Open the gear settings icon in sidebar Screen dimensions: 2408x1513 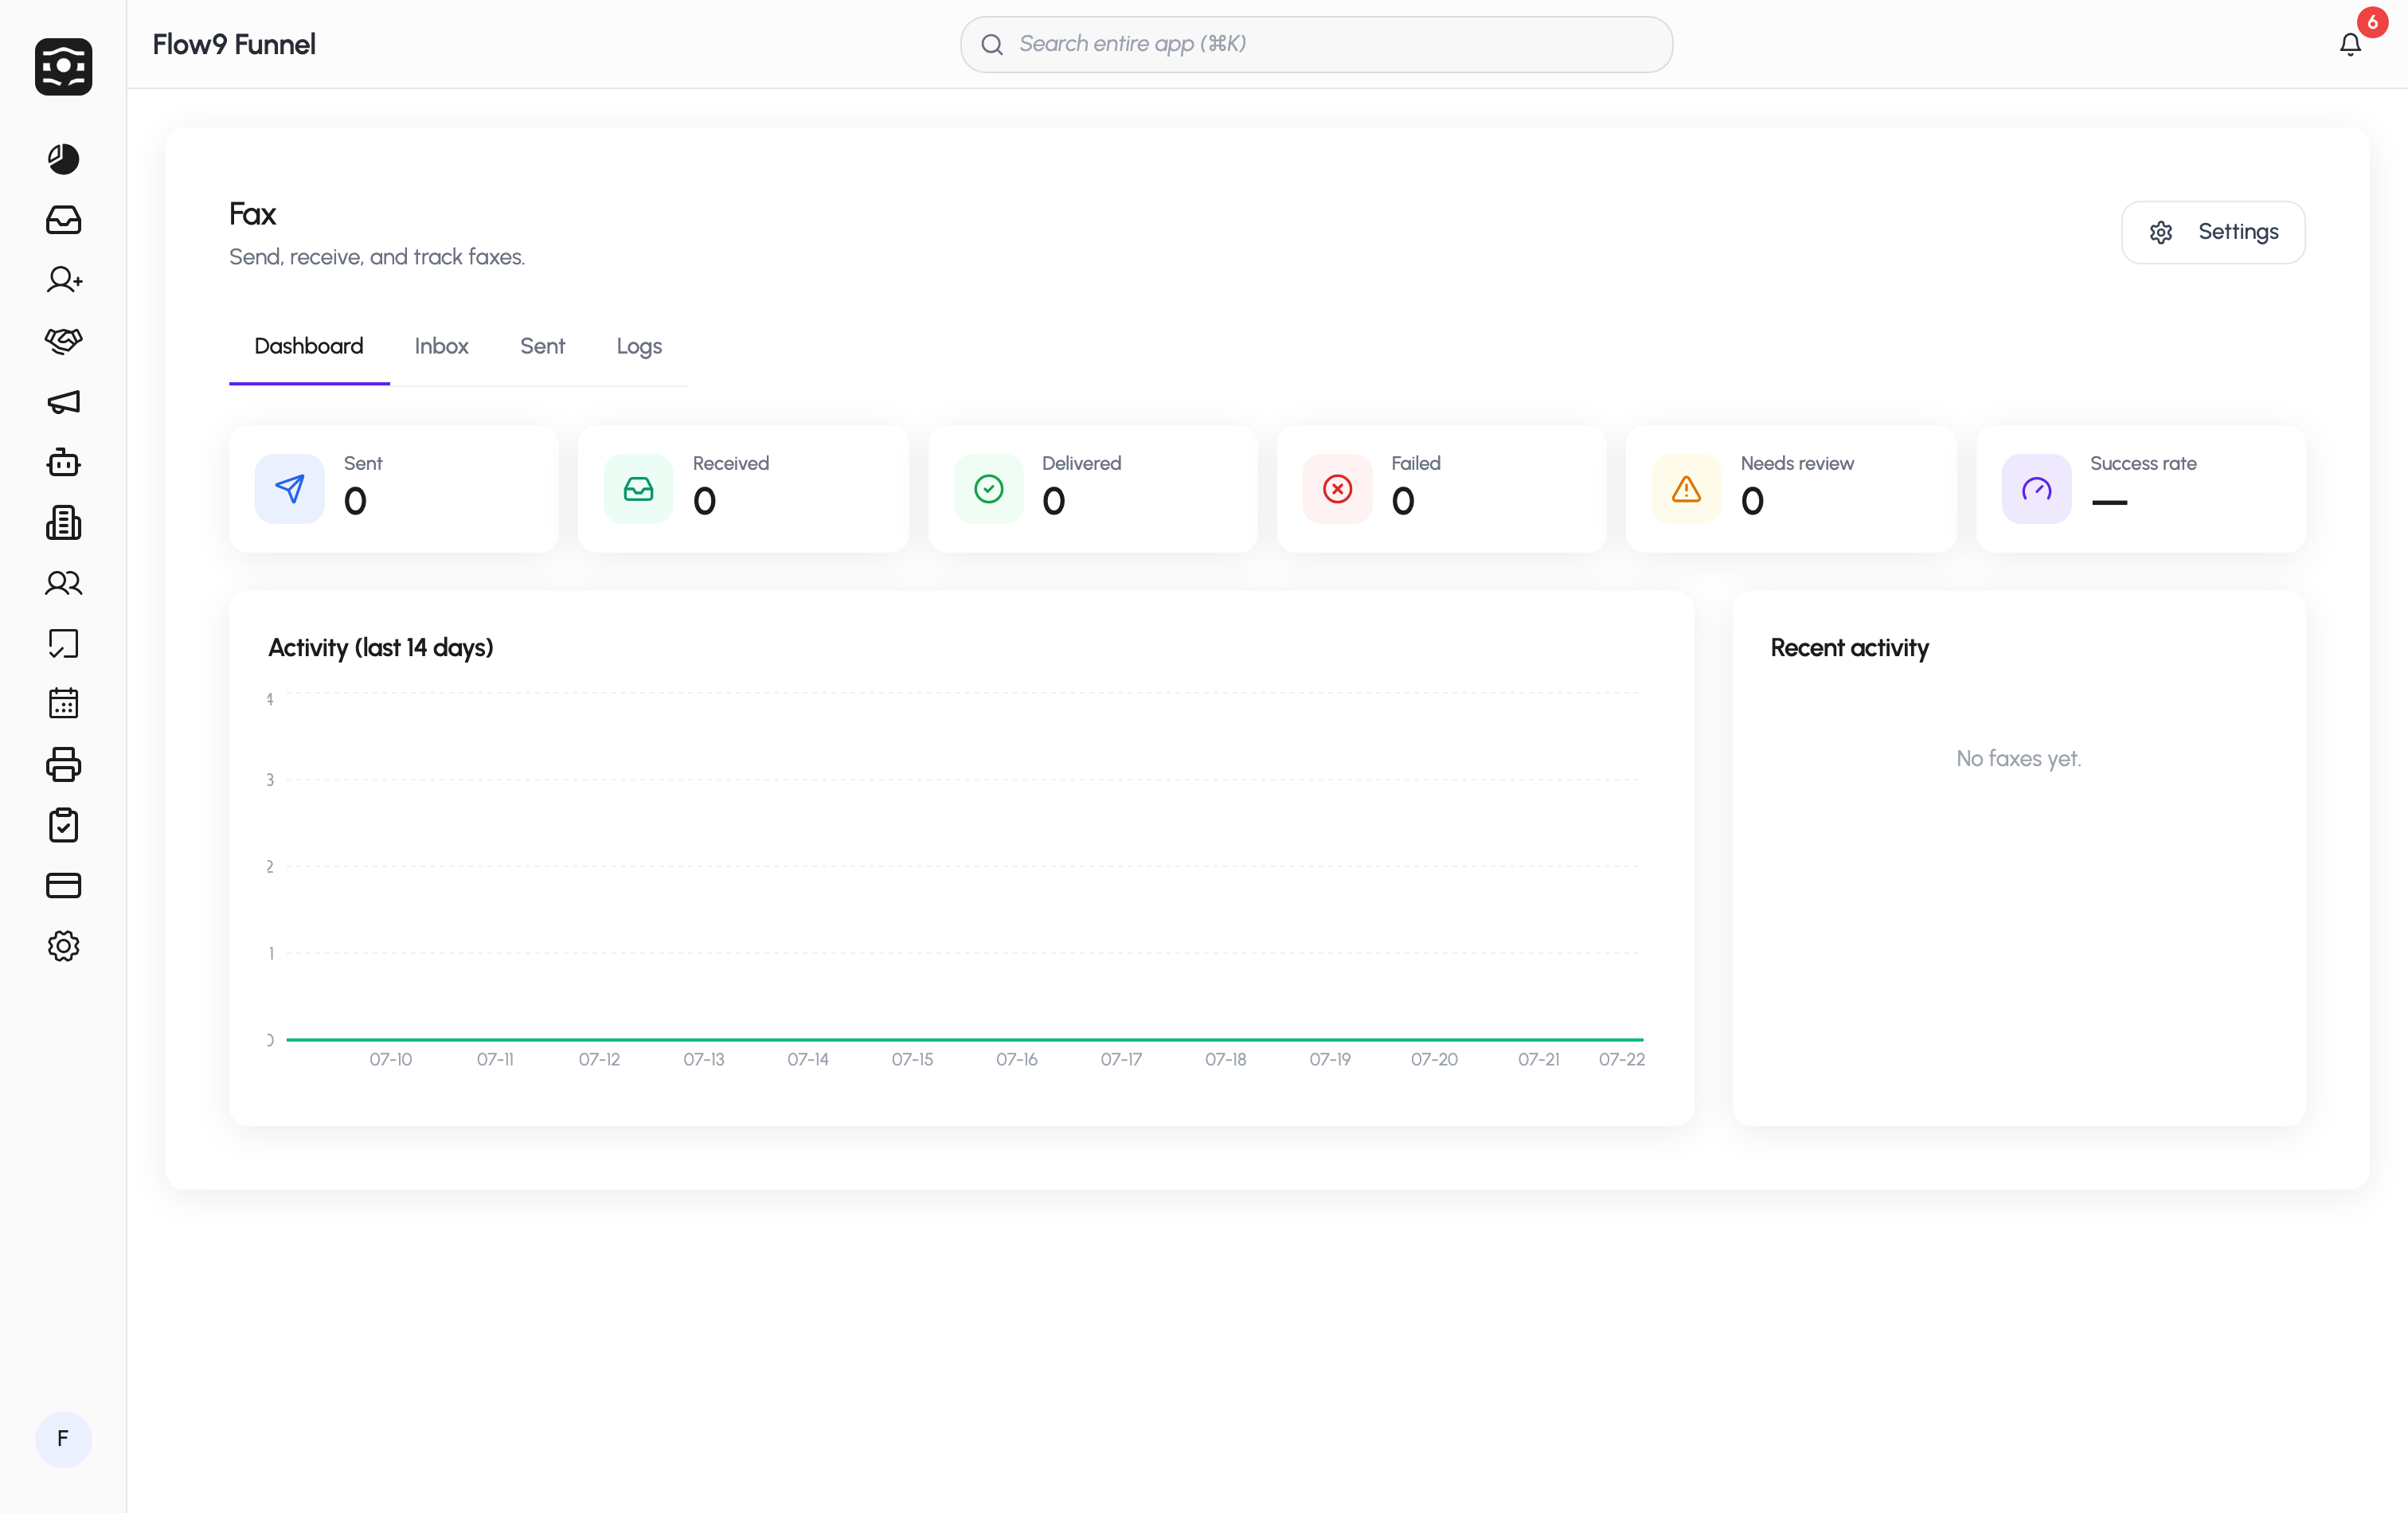pyautogui.click(x=63, y=946)
